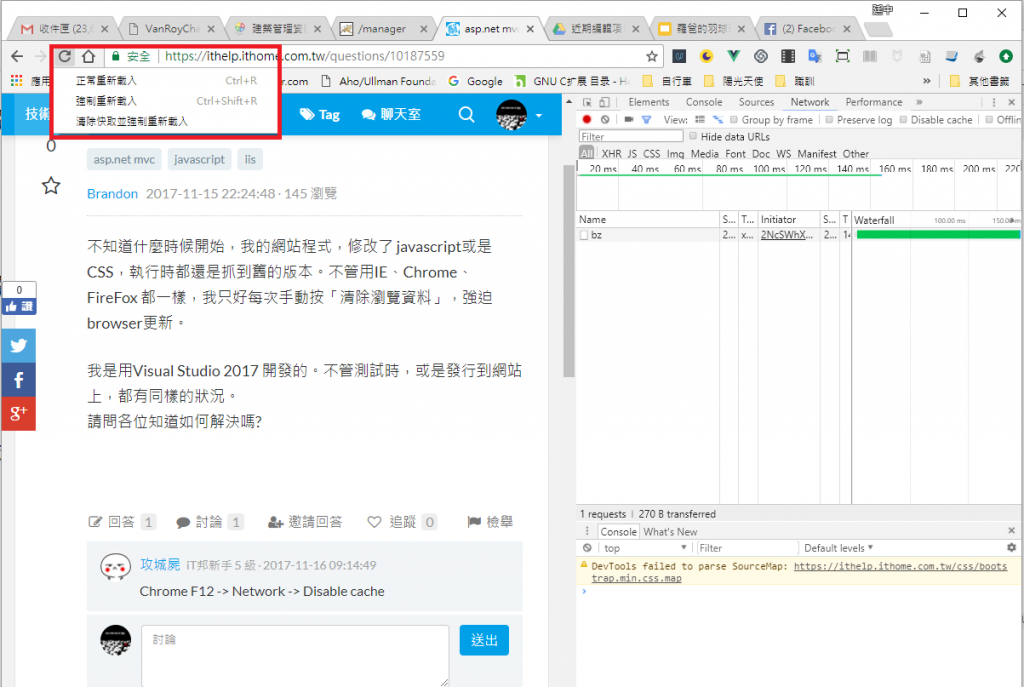
Task: Click the Reload page icon
Action: point(65,57)
